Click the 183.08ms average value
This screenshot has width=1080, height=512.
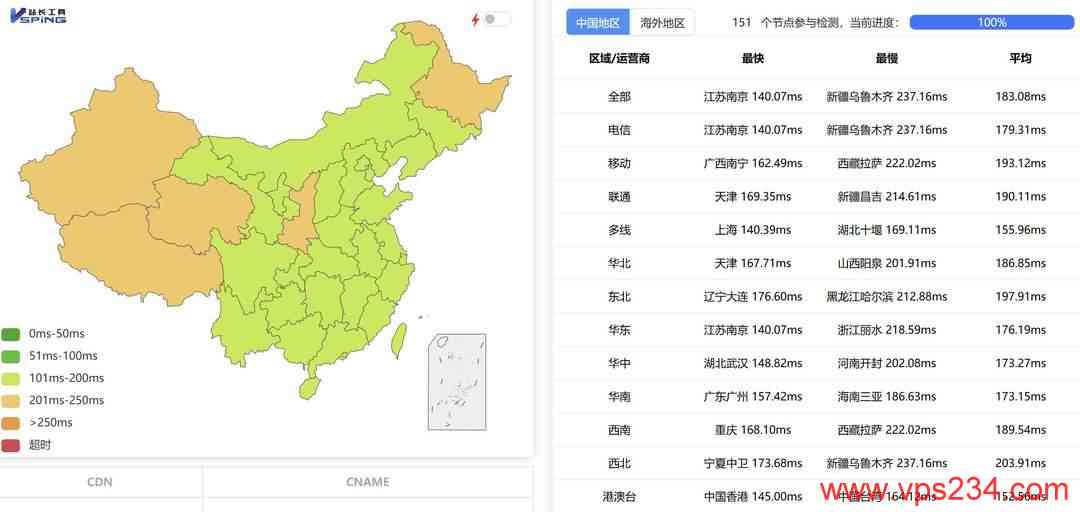click(1020, 97)
